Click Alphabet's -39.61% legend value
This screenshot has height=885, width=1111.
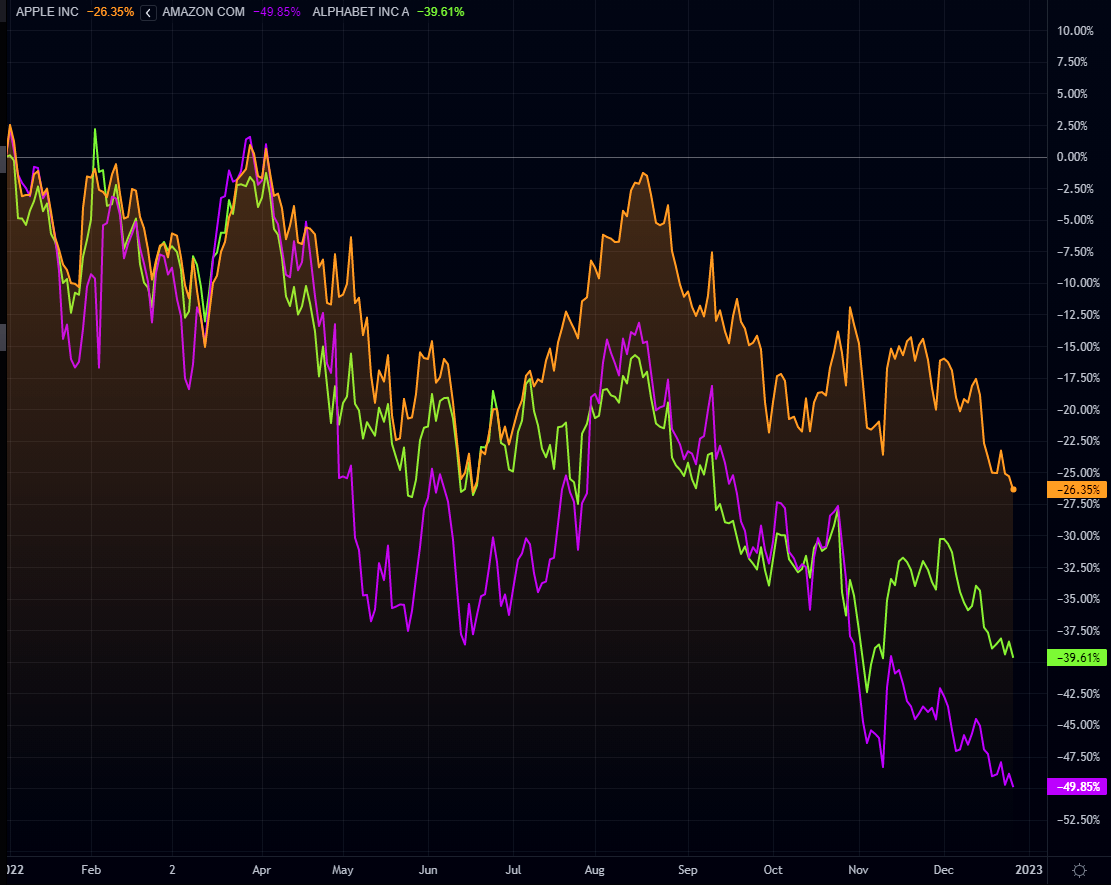click(441, 12)
